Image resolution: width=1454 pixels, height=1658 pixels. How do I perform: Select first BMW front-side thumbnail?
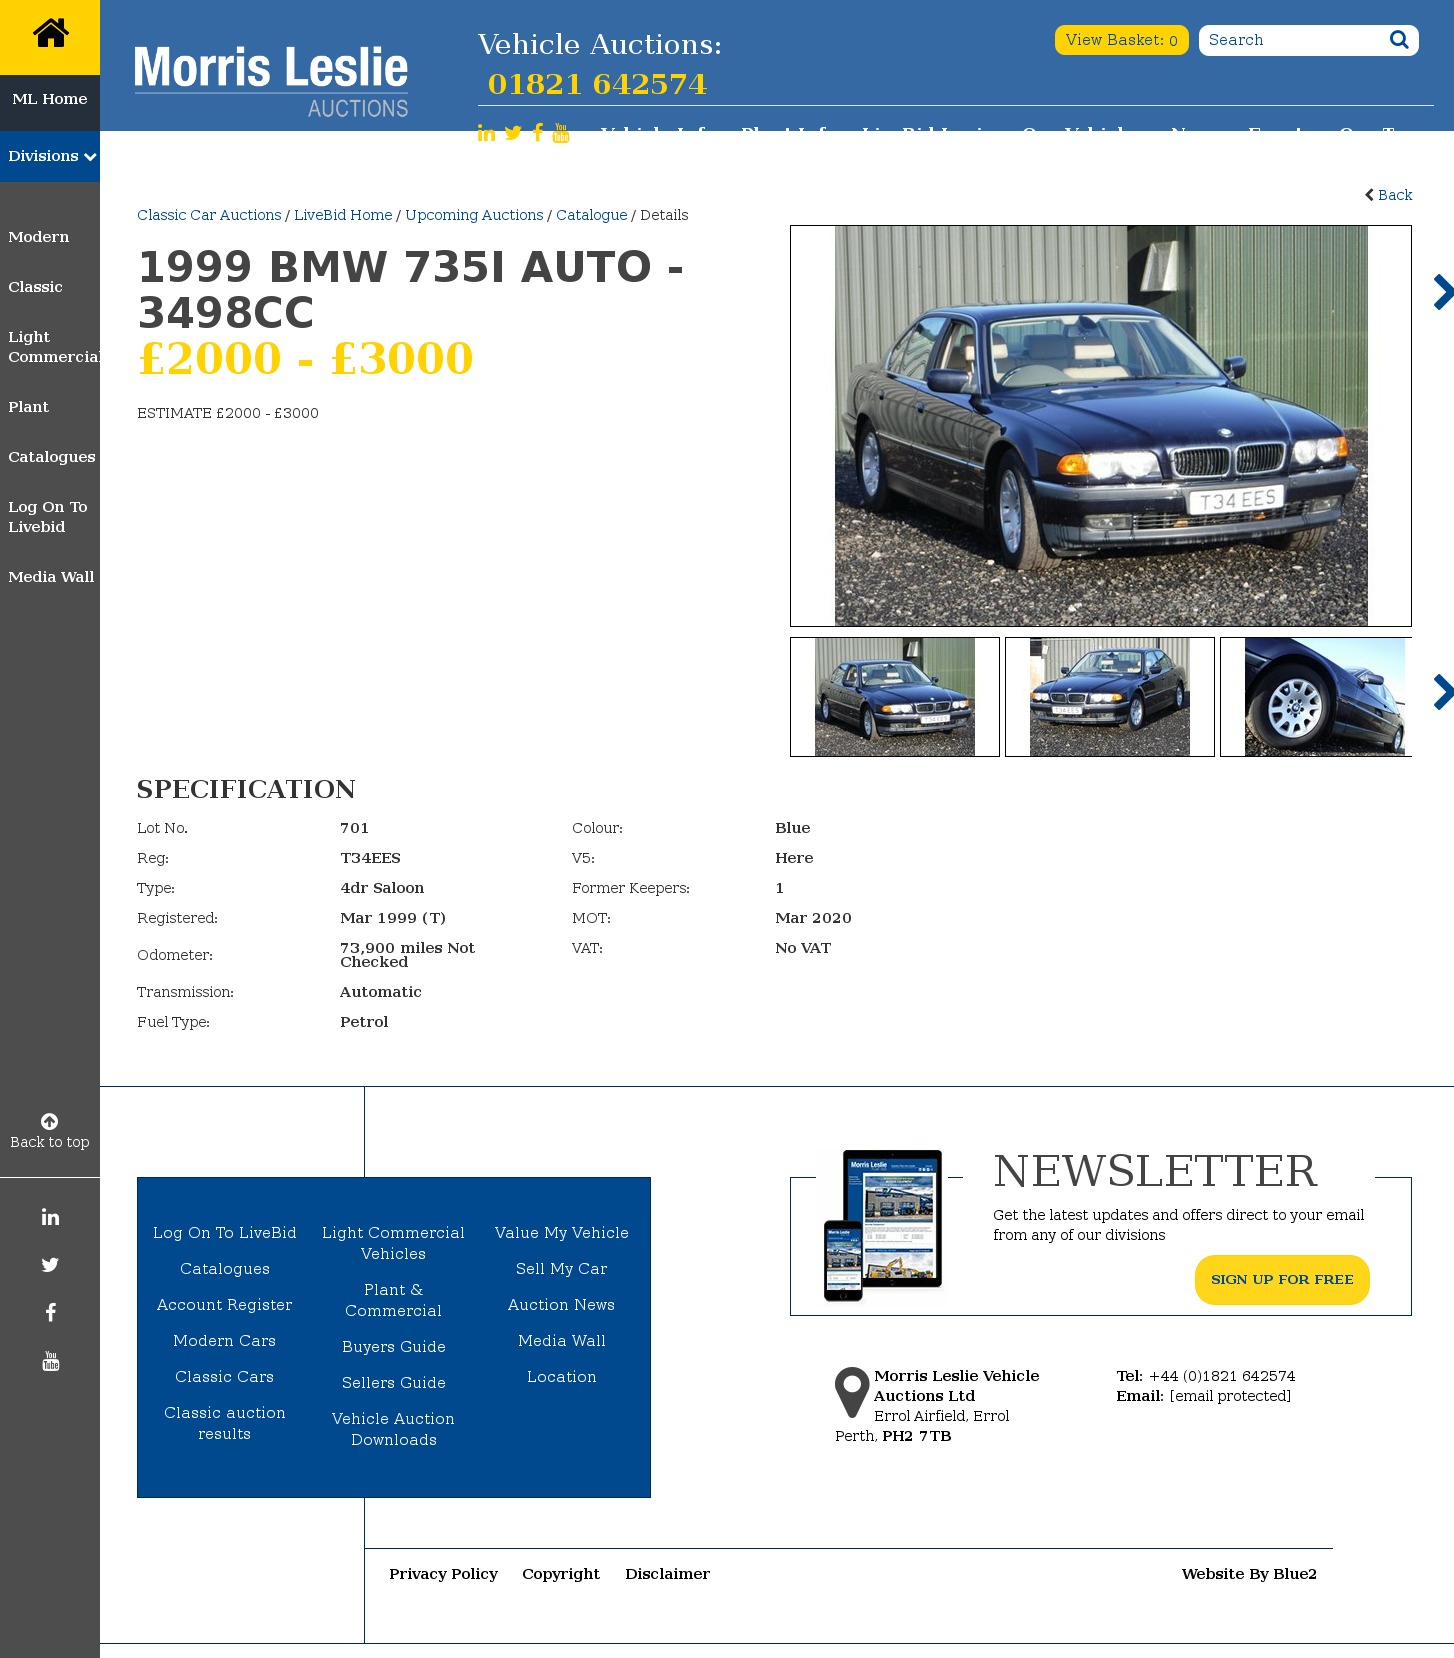pos(895,697)
